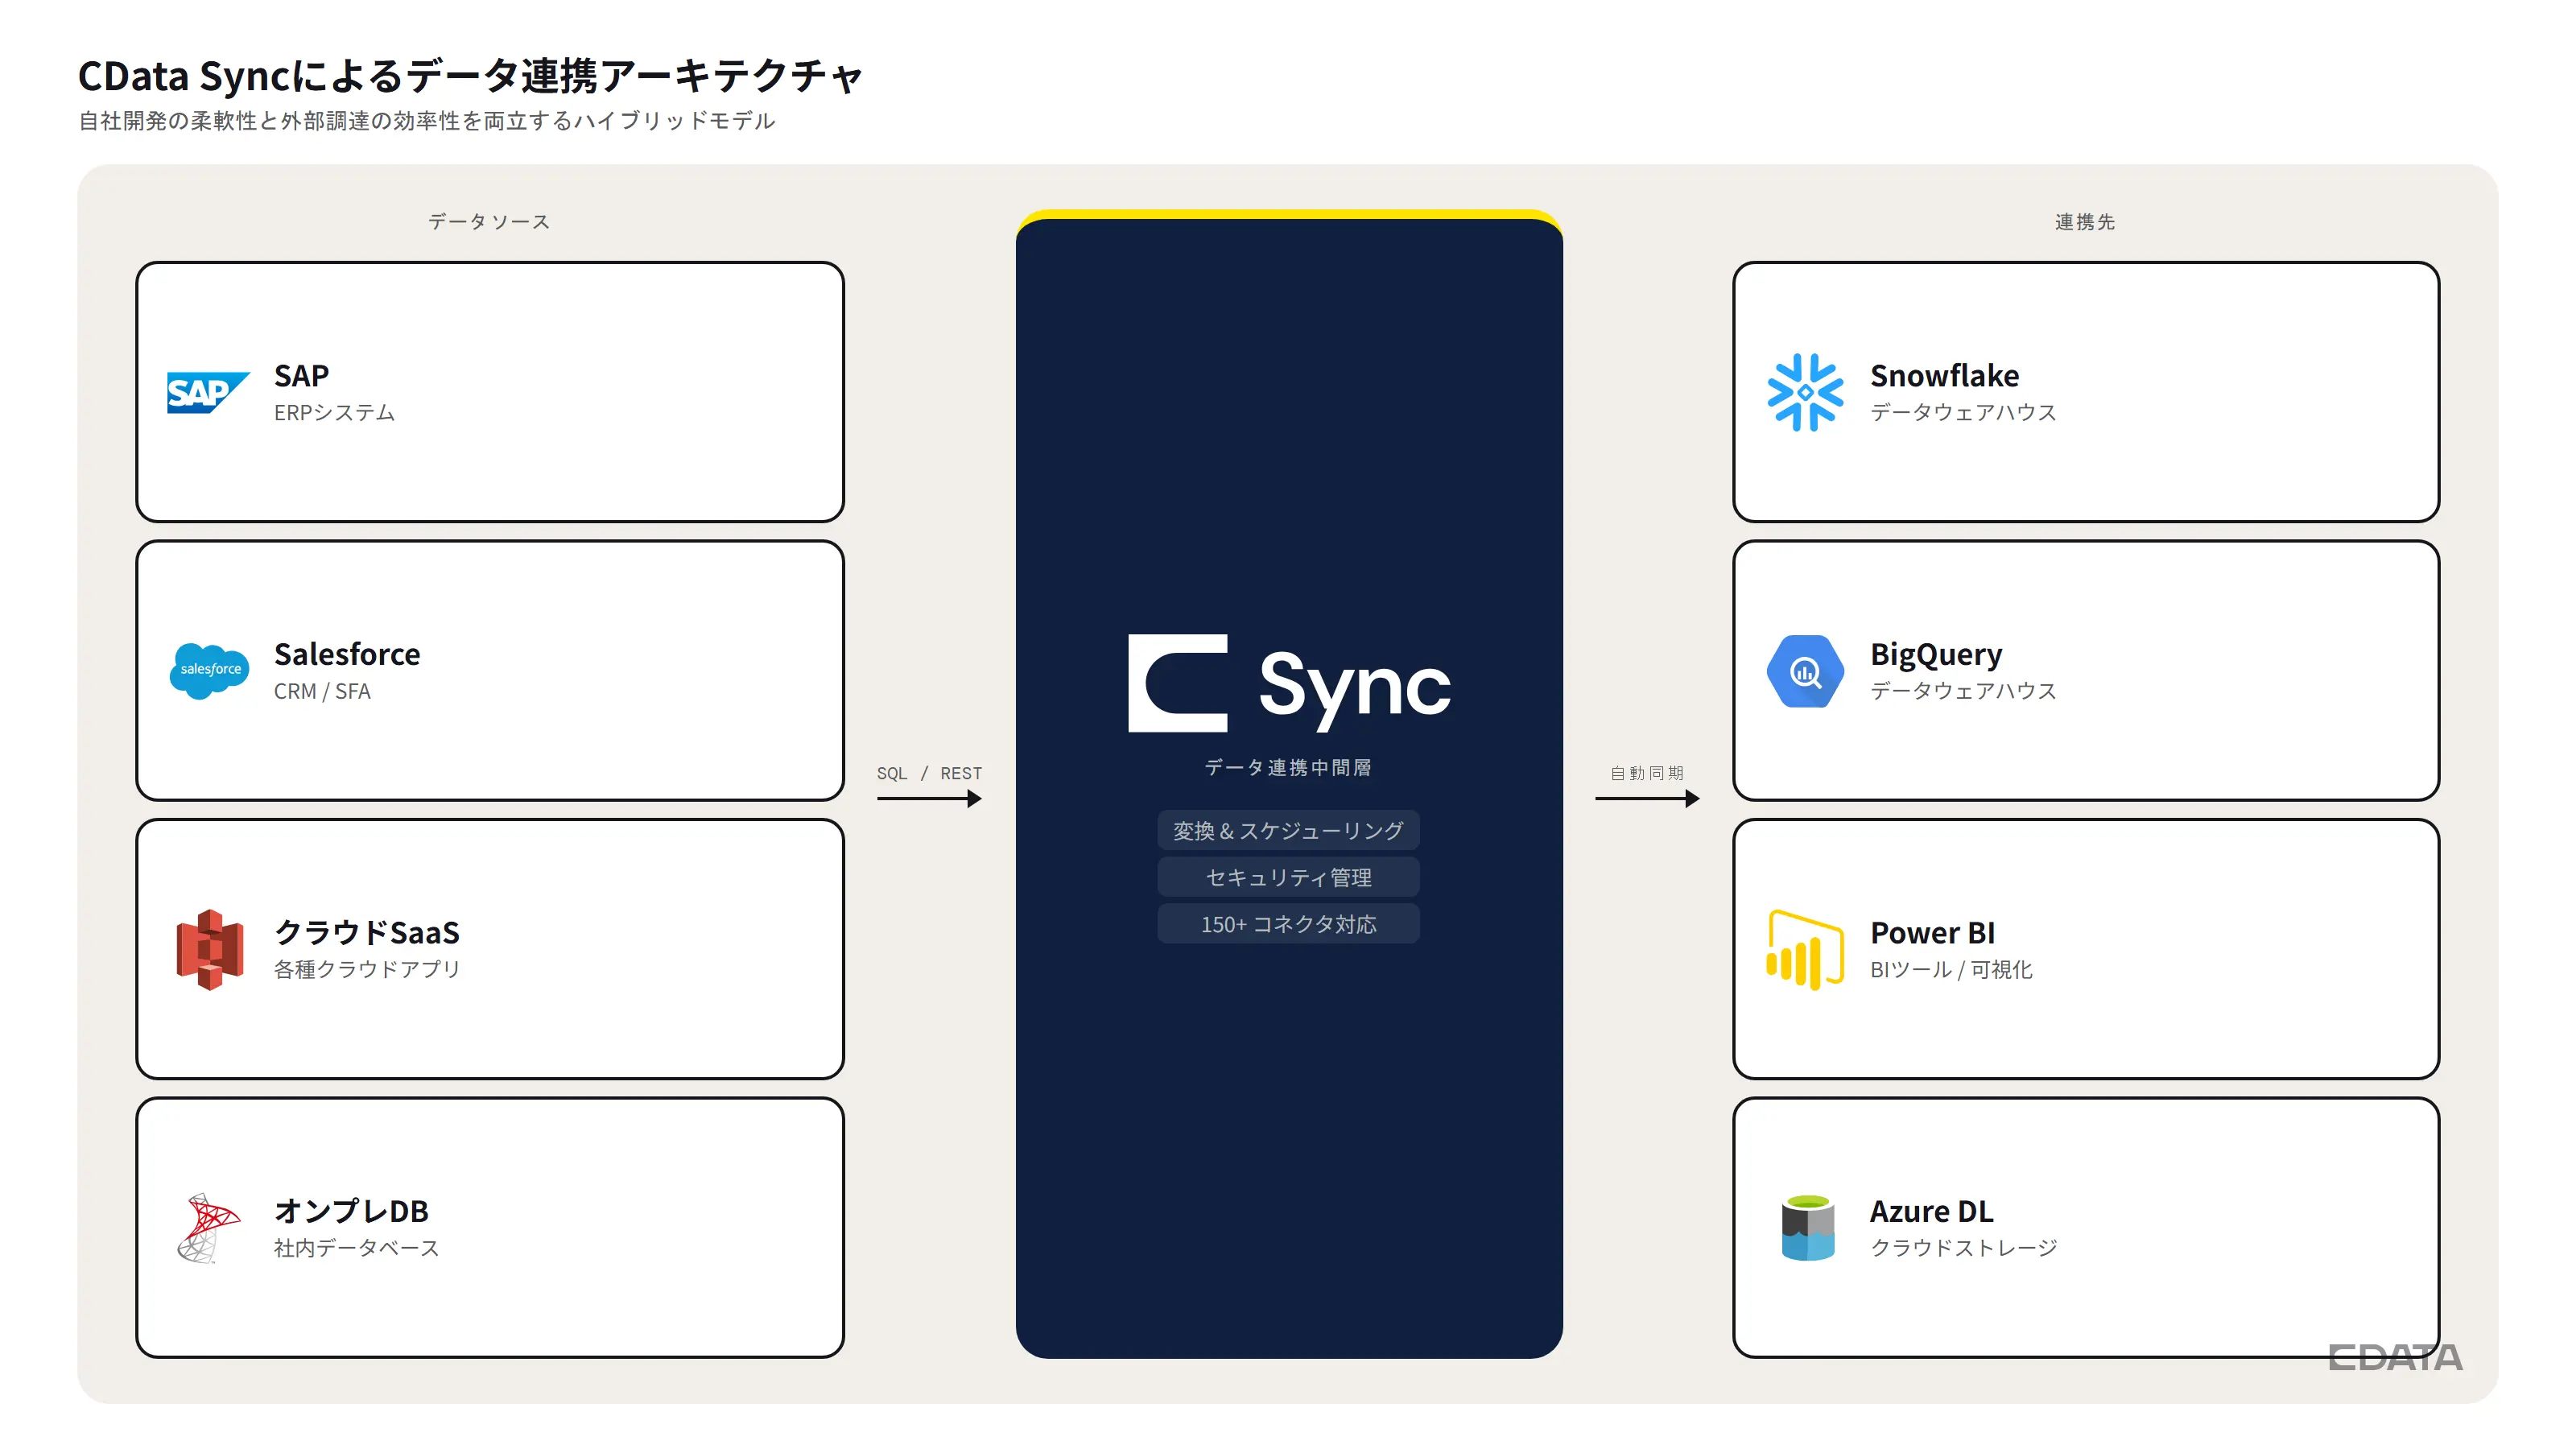Image resolution: width=2576 pixels, height=1449 pixels.
Task: Click the BigQuery hexagon icon
Action: click(x=1805, y=671)
